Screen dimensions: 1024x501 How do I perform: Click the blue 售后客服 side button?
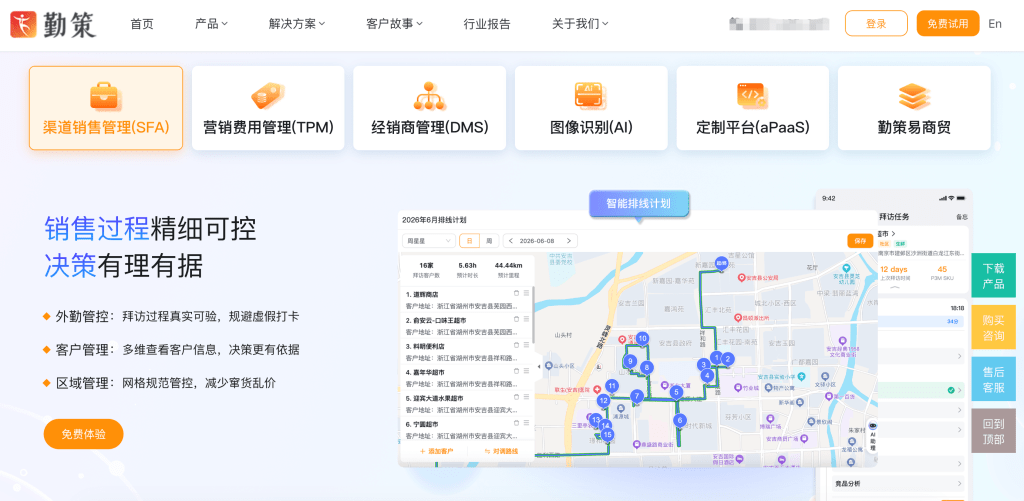[x=993, y=379]
